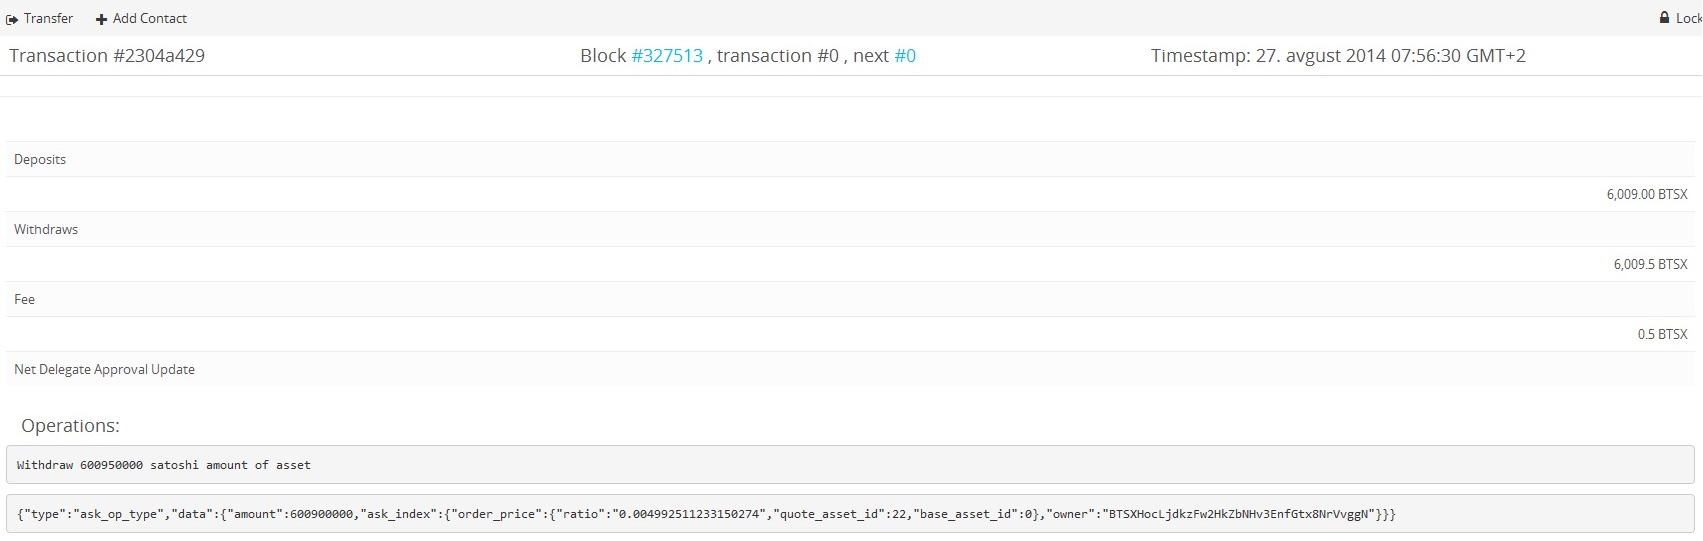Select the Withdraws row label

tap(46, 229)
